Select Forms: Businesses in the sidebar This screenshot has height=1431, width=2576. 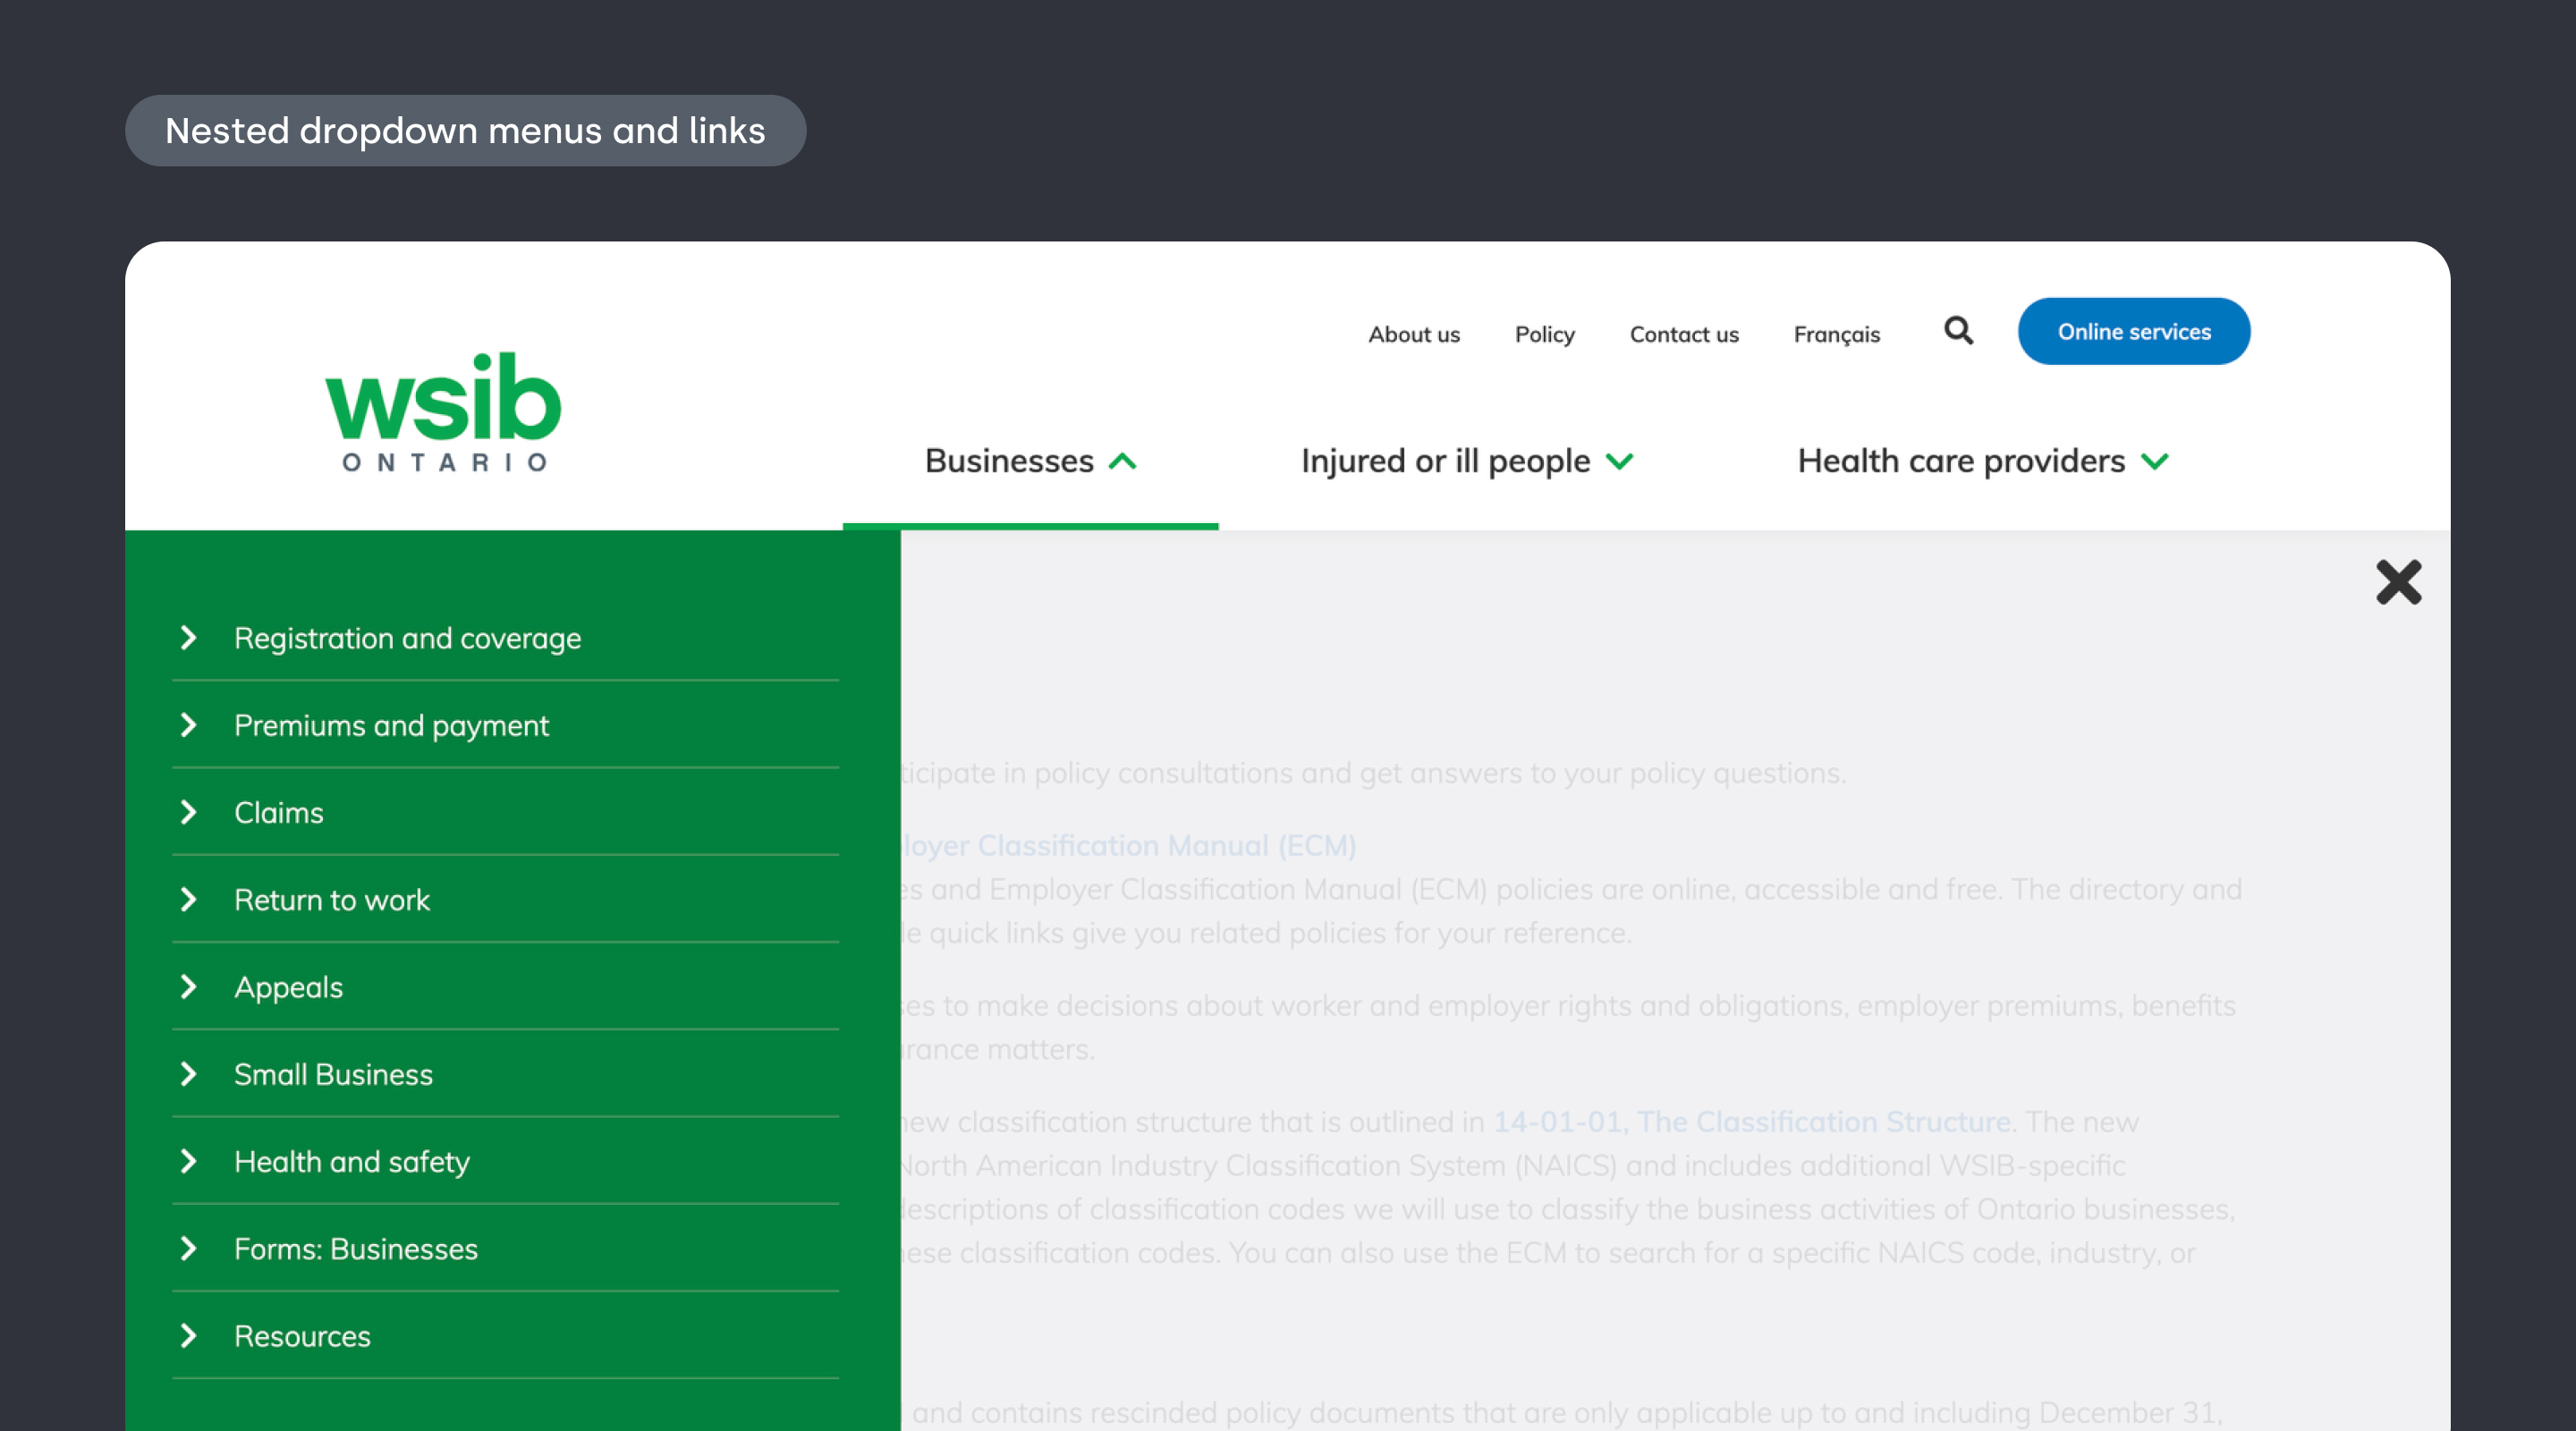pyautogui.click(x=355, y=1248)
